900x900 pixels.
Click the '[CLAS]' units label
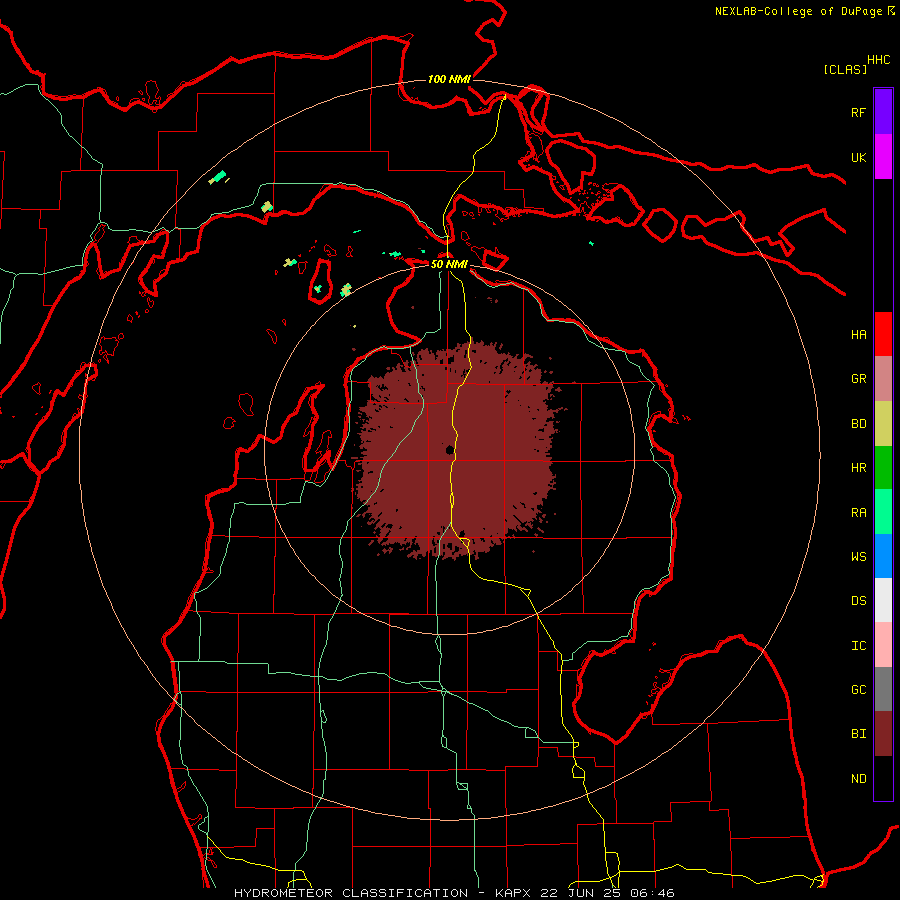(845, 69)
